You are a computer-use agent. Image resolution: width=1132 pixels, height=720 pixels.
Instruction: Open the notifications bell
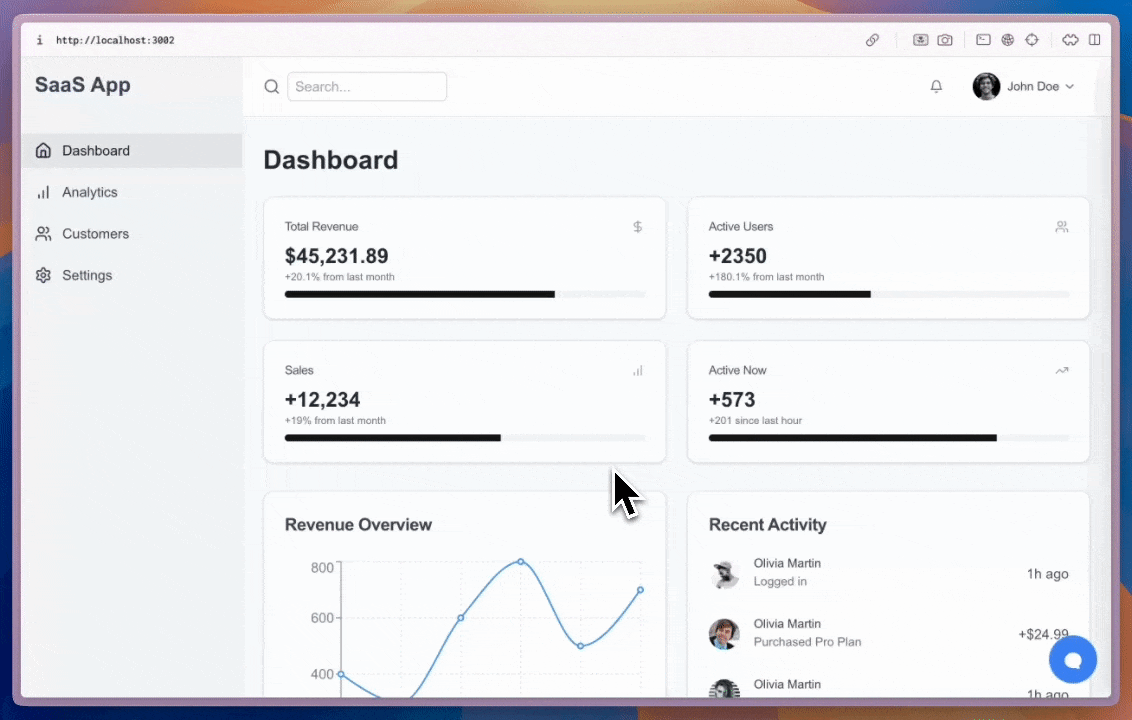click(x=936, y=87)
